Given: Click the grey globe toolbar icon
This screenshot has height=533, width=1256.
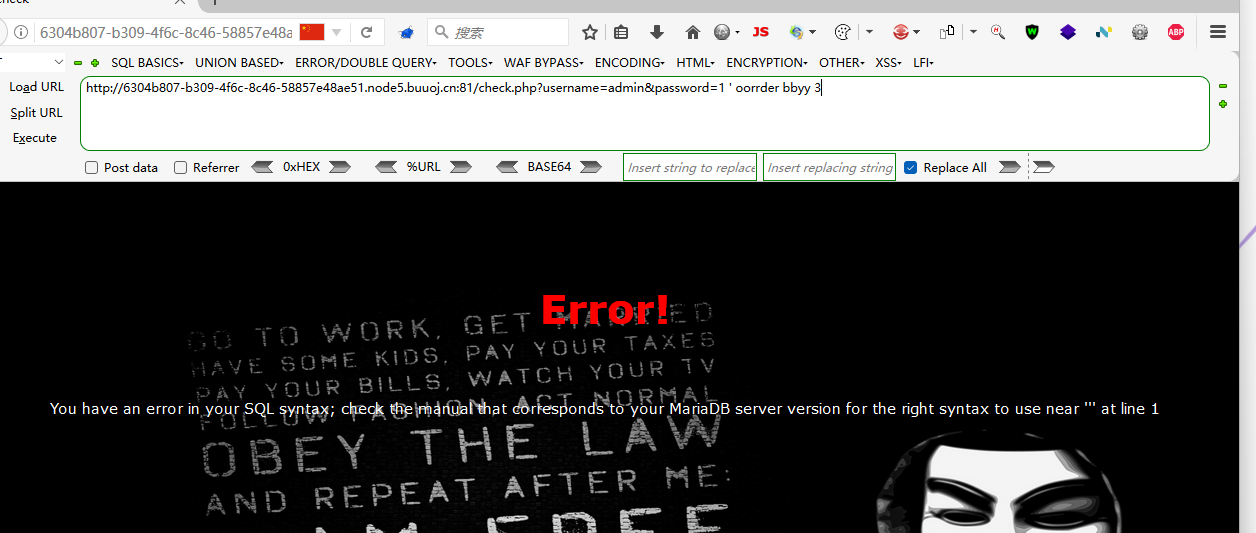Looking at the screenshot, I should tap(722, 32).
